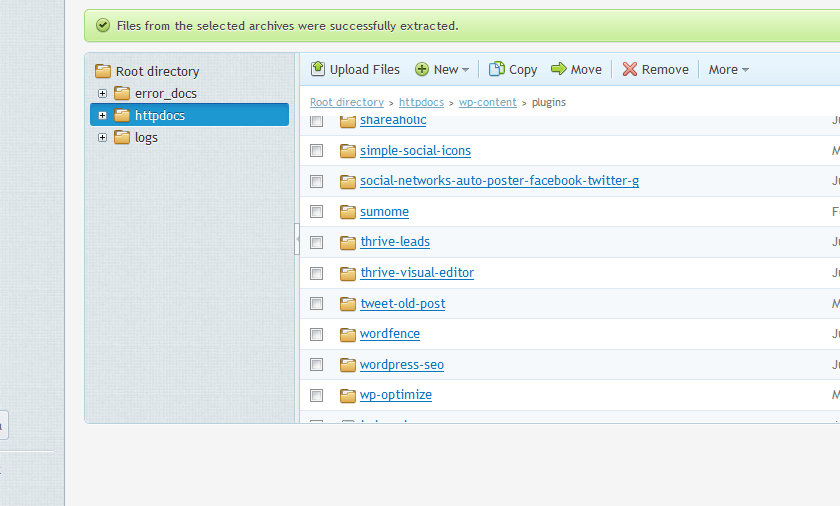
Task: Click the green success checkmark icon
Action: pyautogui.click(x=103, y=25)
